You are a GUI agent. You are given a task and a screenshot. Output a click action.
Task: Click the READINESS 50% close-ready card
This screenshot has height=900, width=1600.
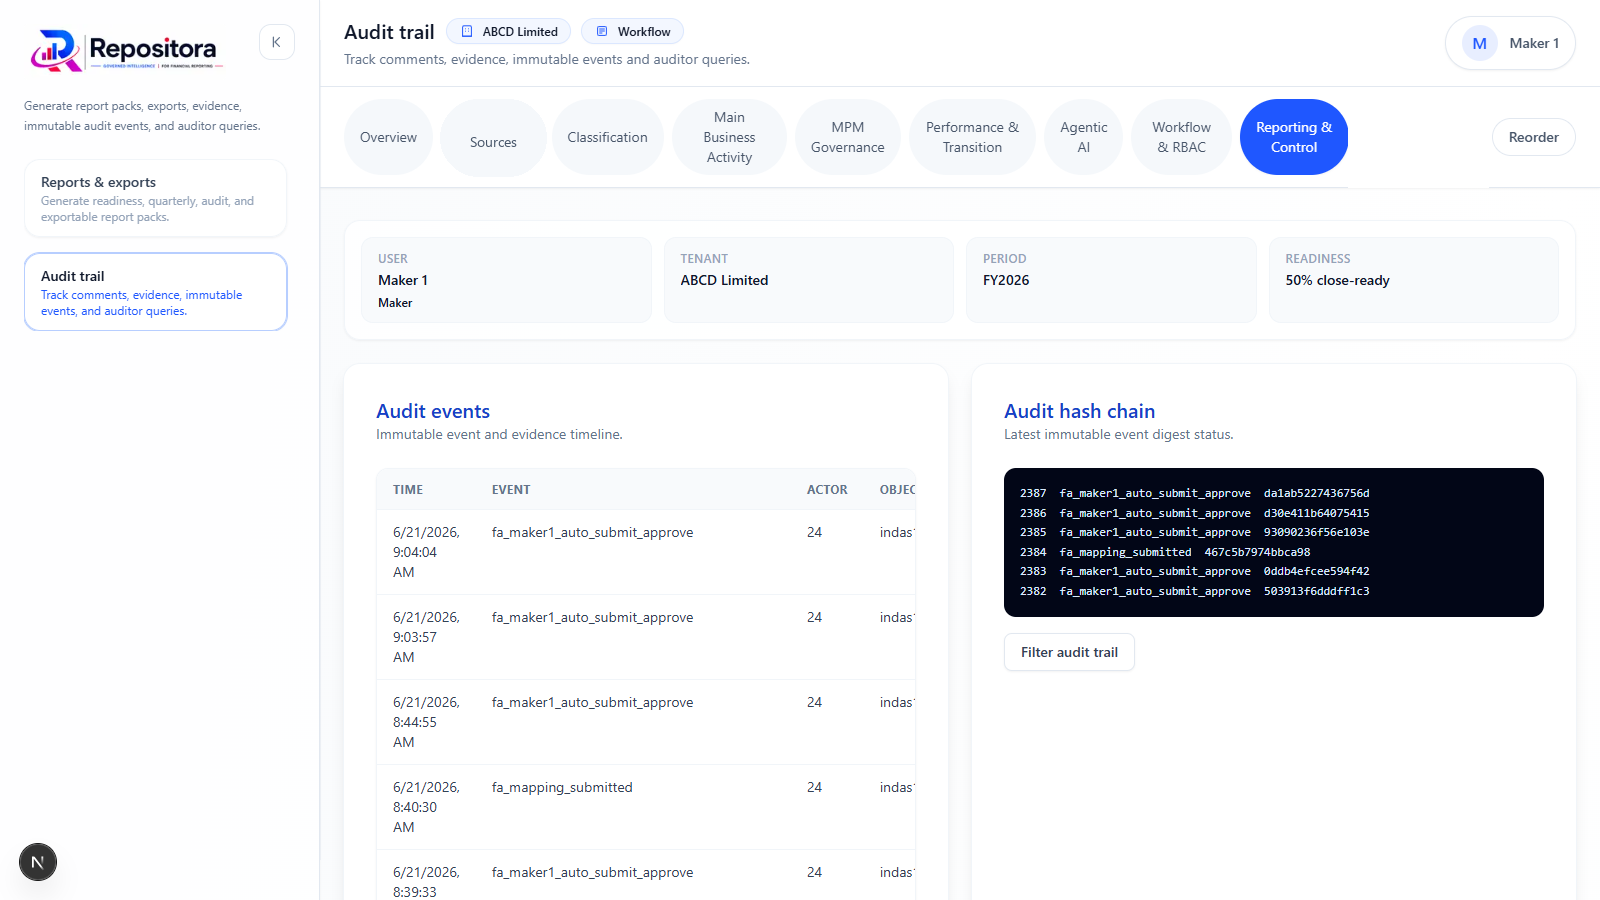click(1414, 280)
